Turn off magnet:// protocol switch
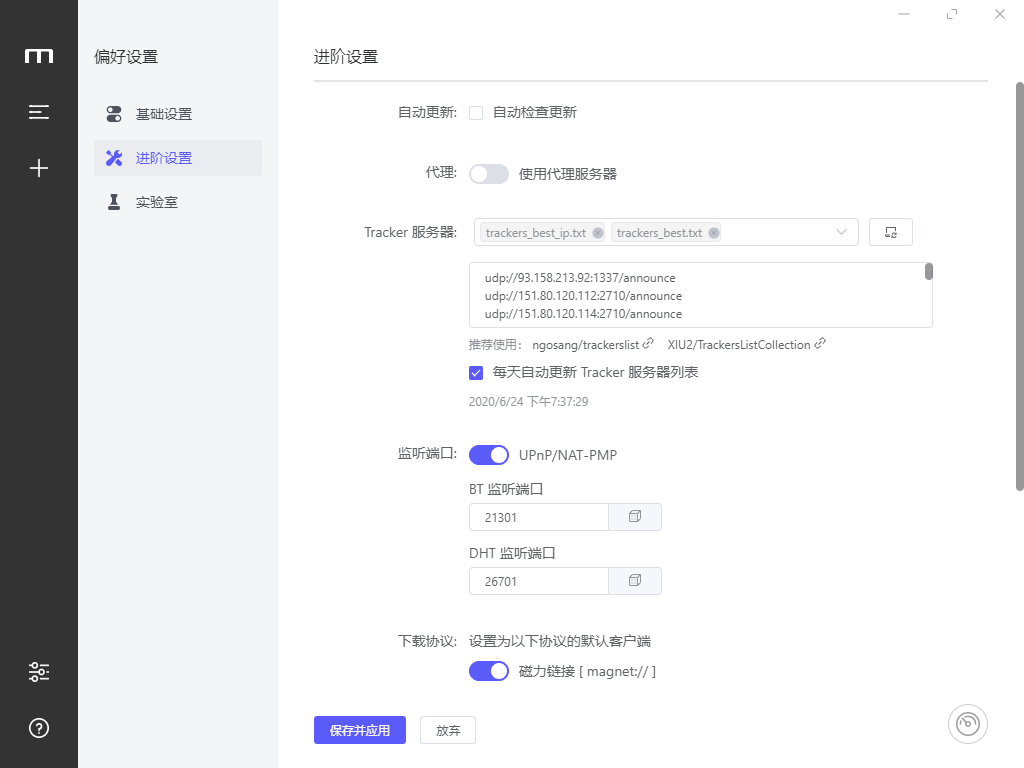This screenshot has width=1024, height=768. 488,671
